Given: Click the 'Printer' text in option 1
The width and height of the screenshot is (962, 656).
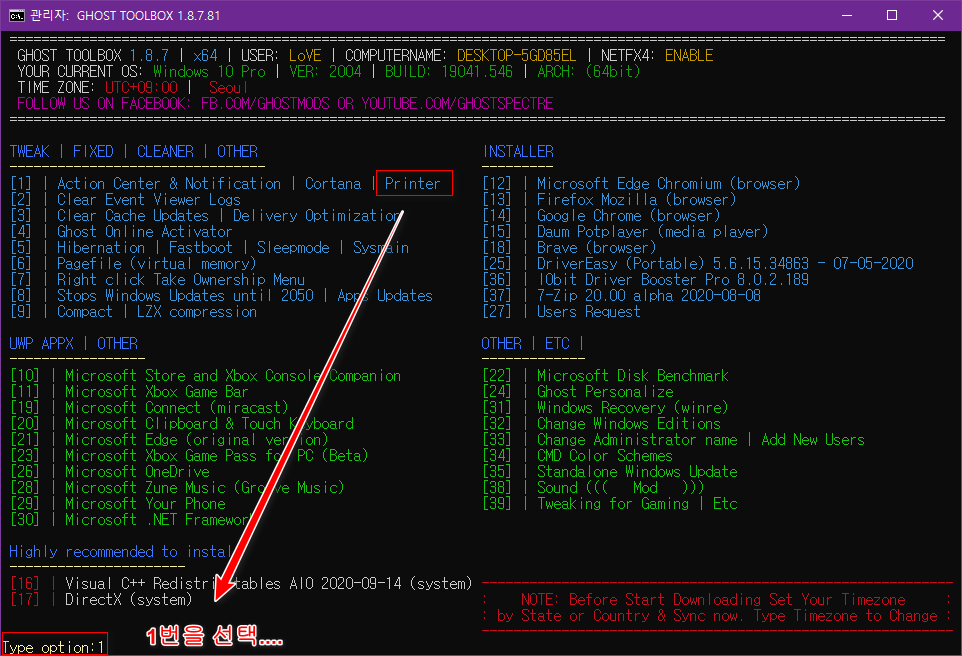Looking at the screenshot, I should [x=413, y=183].
